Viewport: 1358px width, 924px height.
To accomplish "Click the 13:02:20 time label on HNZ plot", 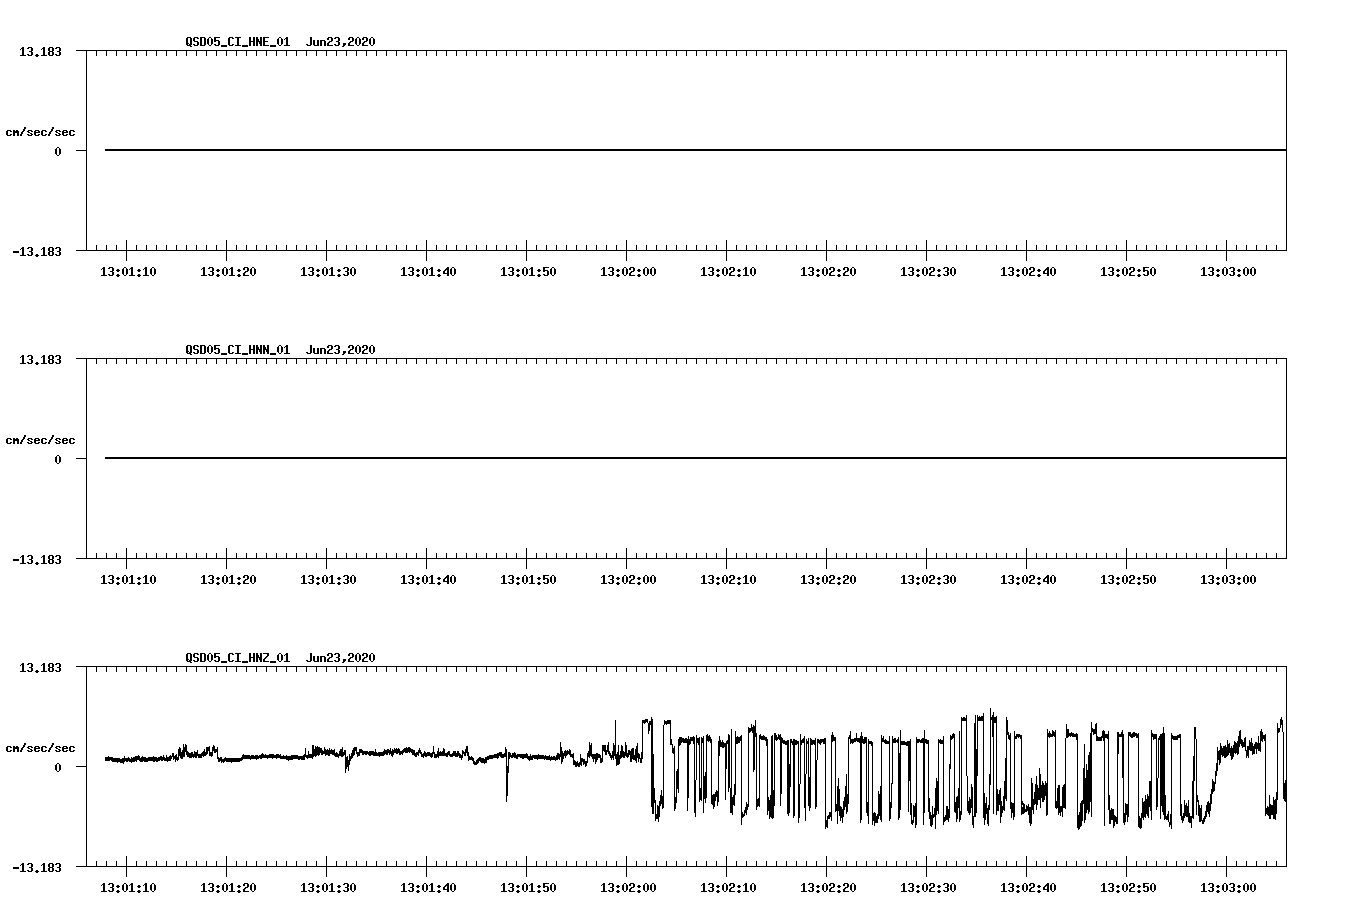I will pos(828,888).
